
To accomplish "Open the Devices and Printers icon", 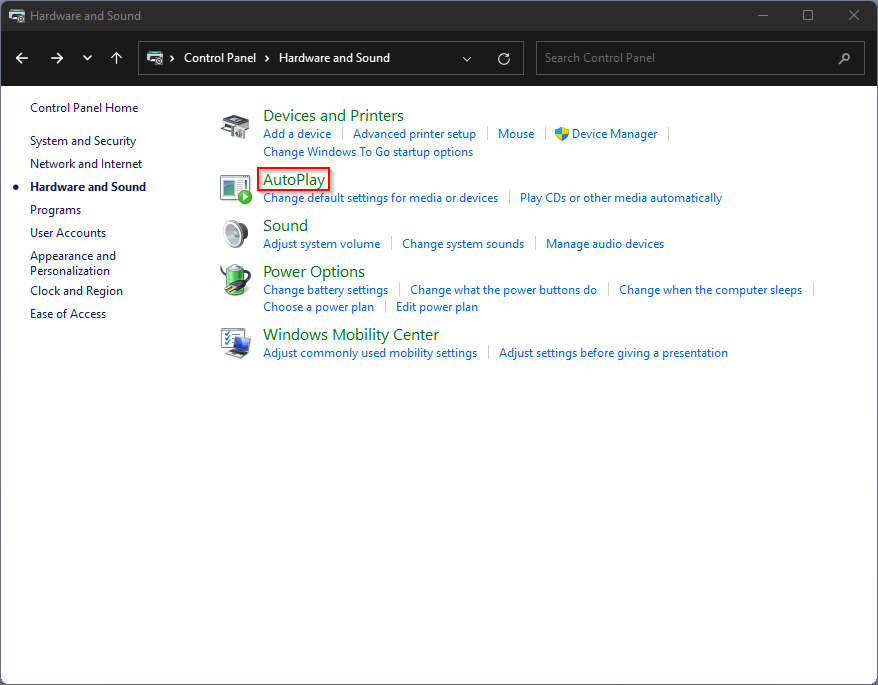I will point(235,126).
